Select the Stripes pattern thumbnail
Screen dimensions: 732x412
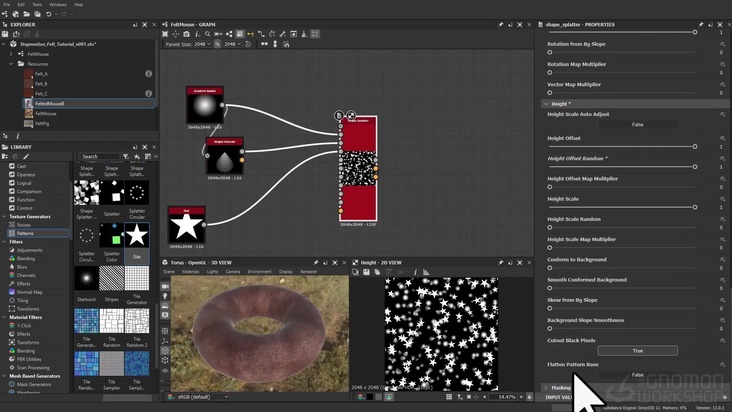tap(112, 279)
